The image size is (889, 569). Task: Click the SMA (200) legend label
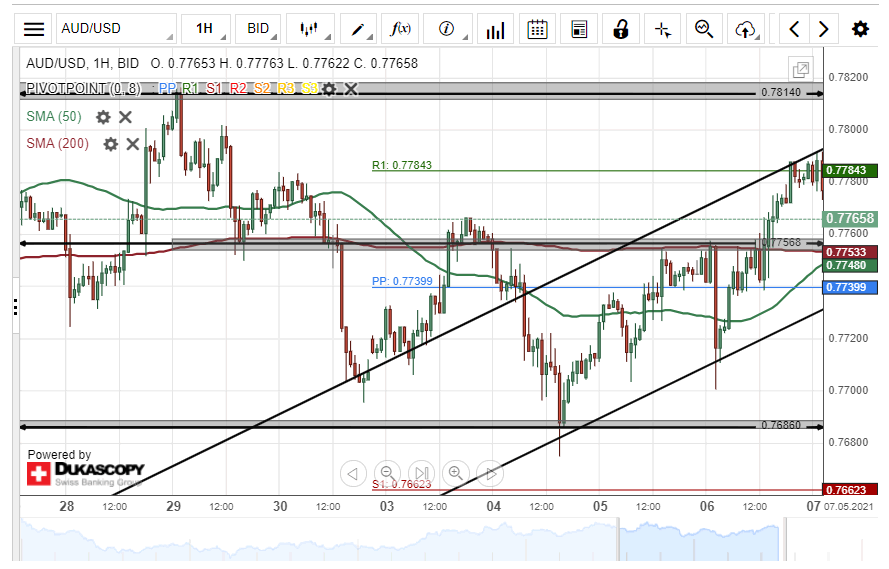57,144
